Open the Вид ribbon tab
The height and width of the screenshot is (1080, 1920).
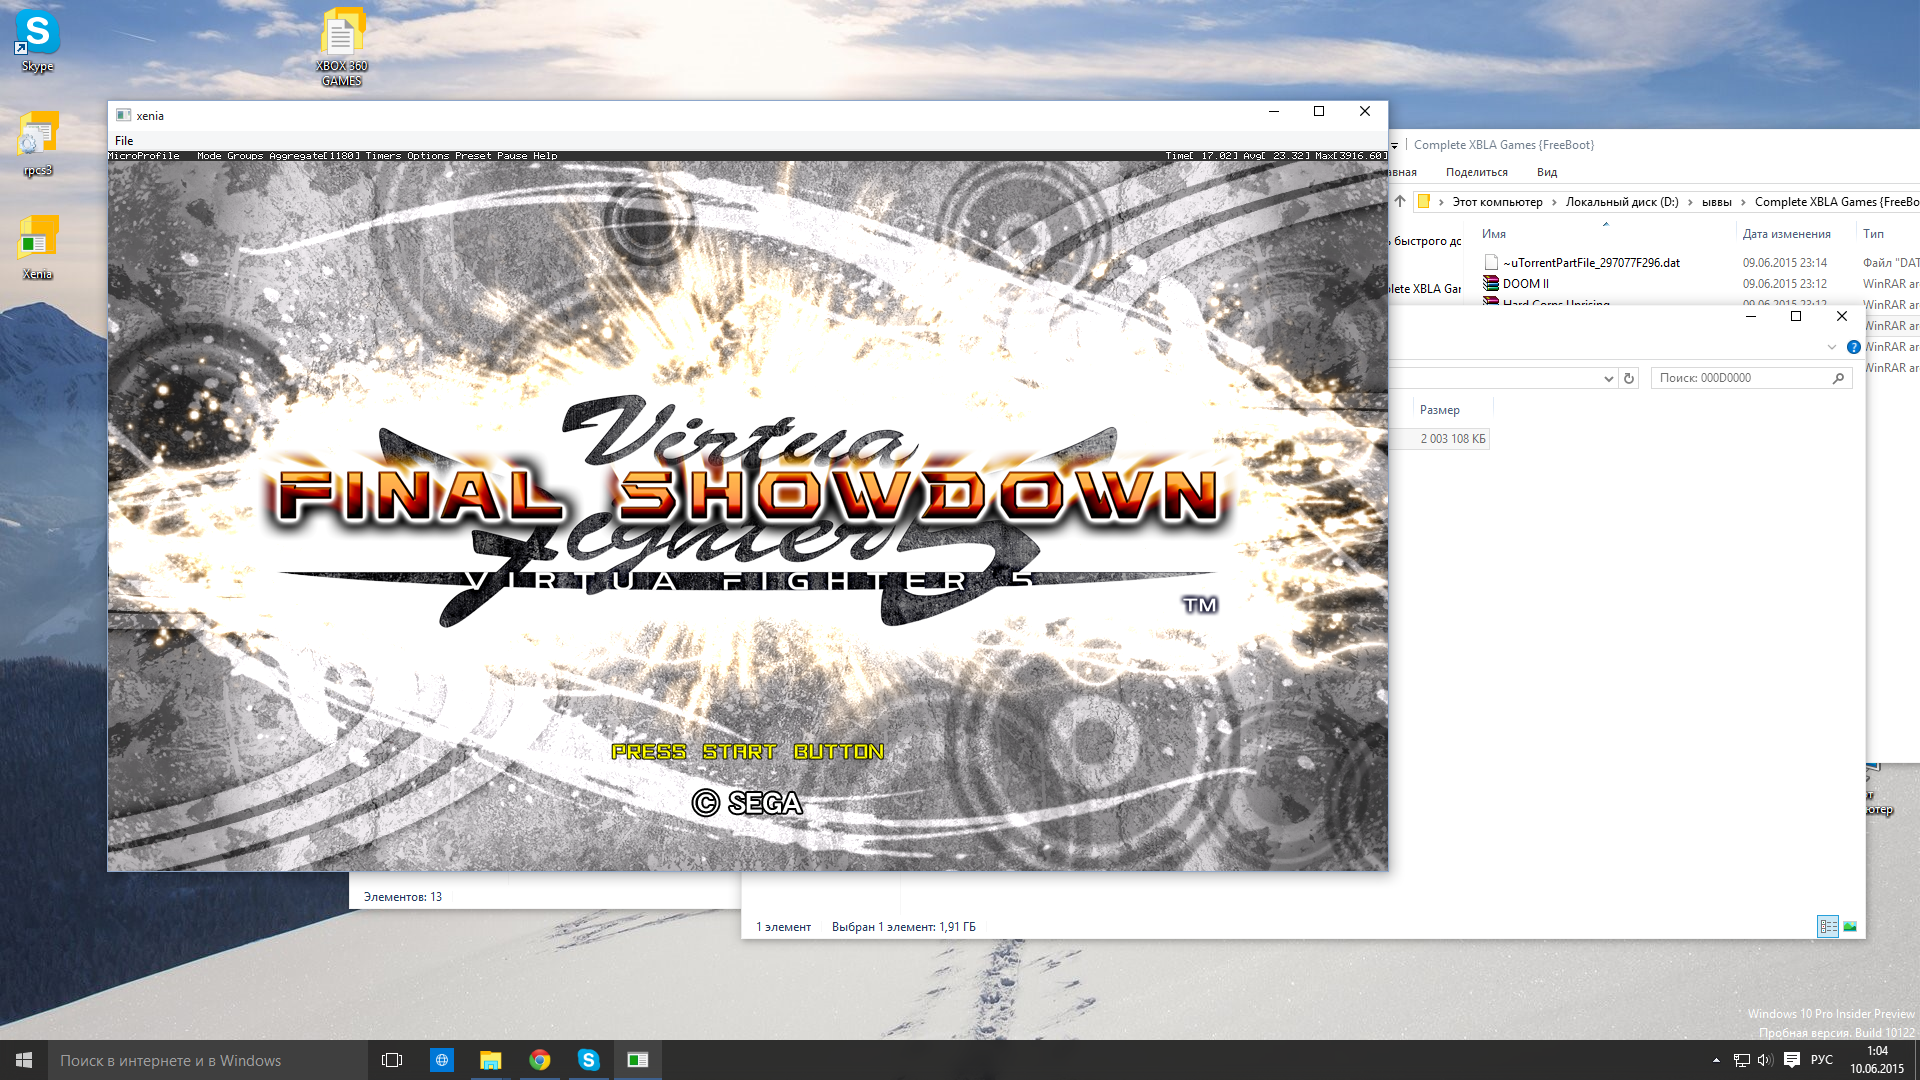click(x=1546, y=172)
